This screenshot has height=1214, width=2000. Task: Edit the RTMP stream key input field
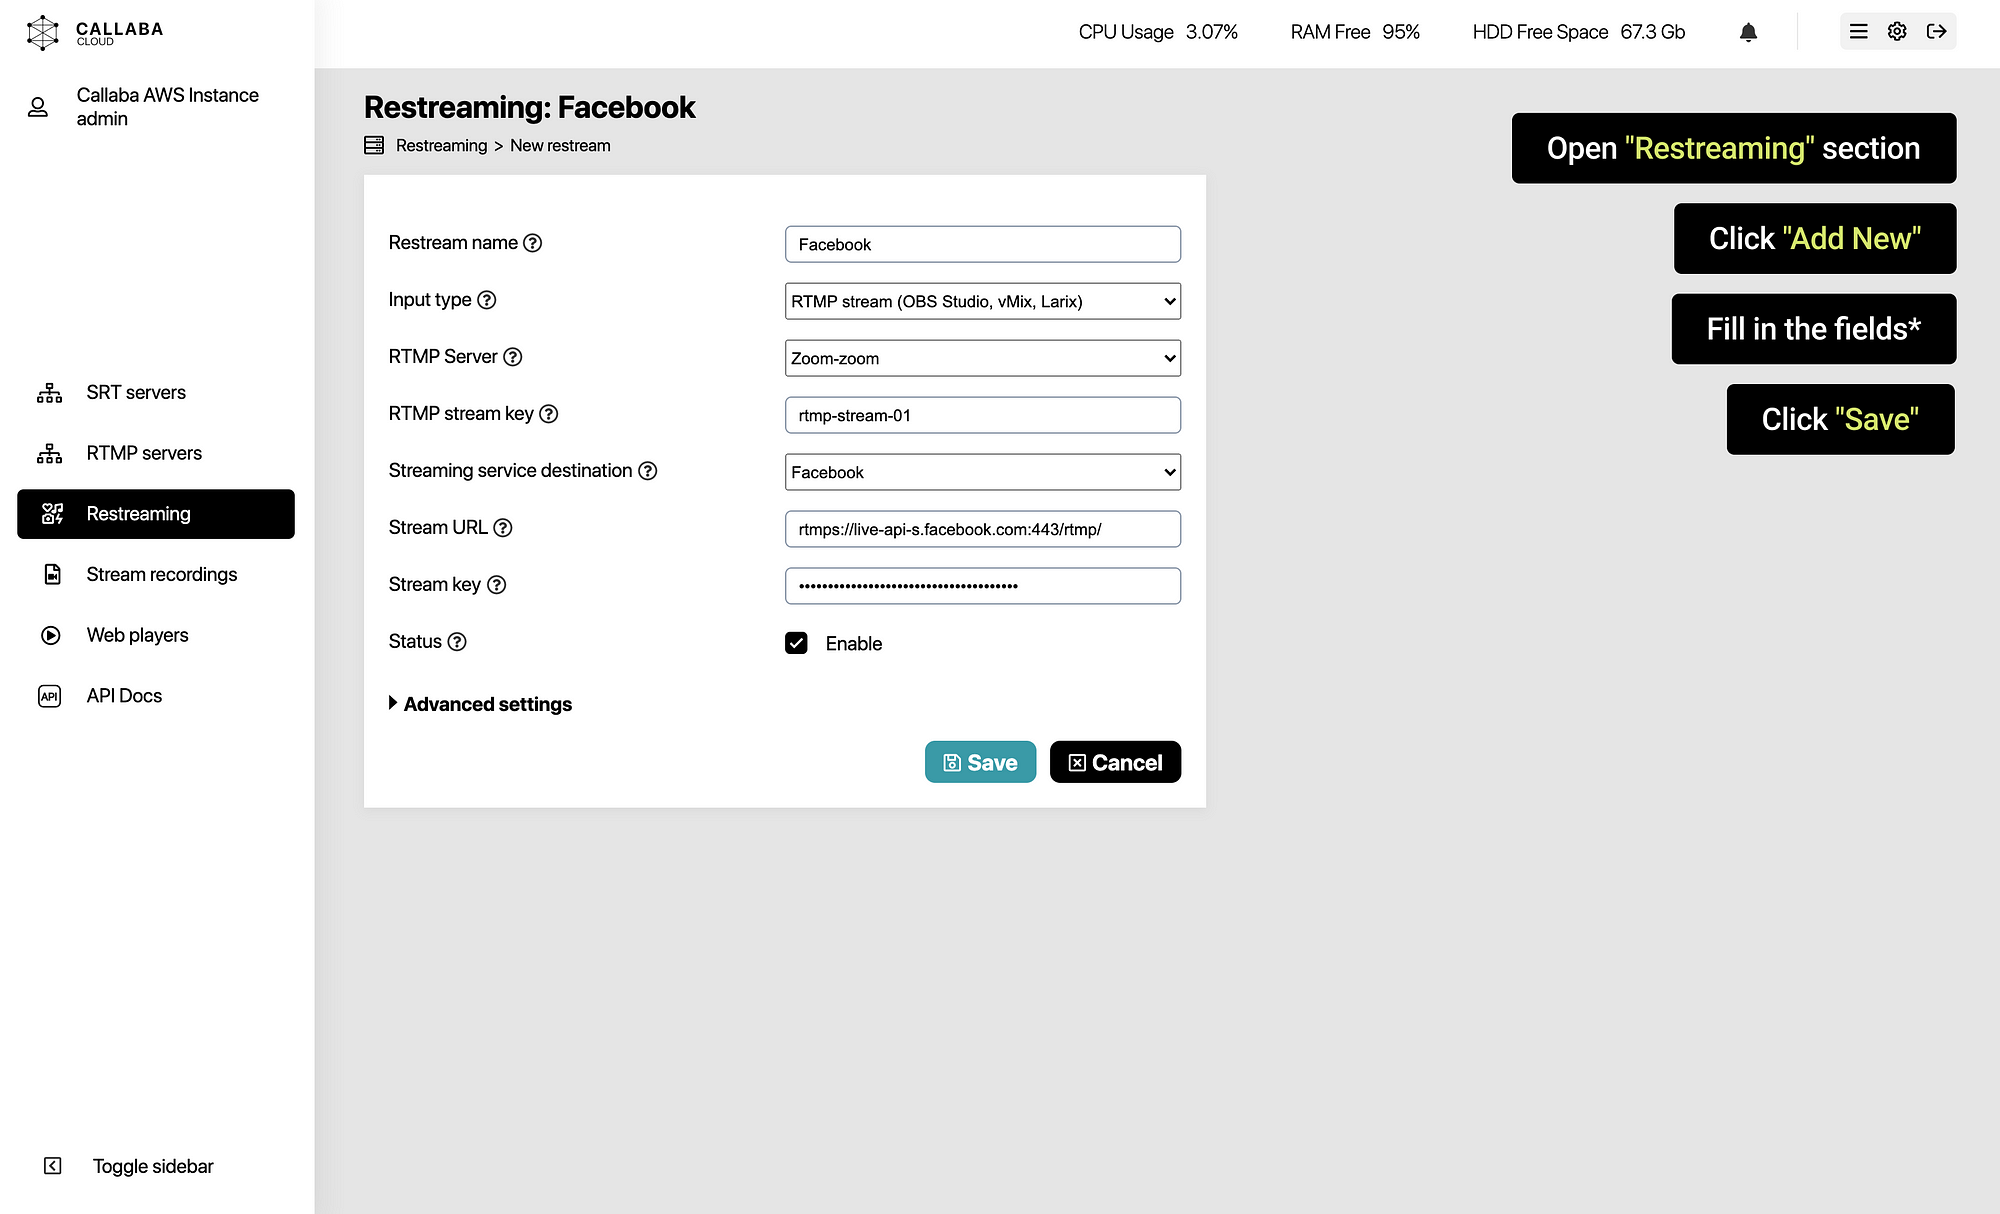click(983, 414)
